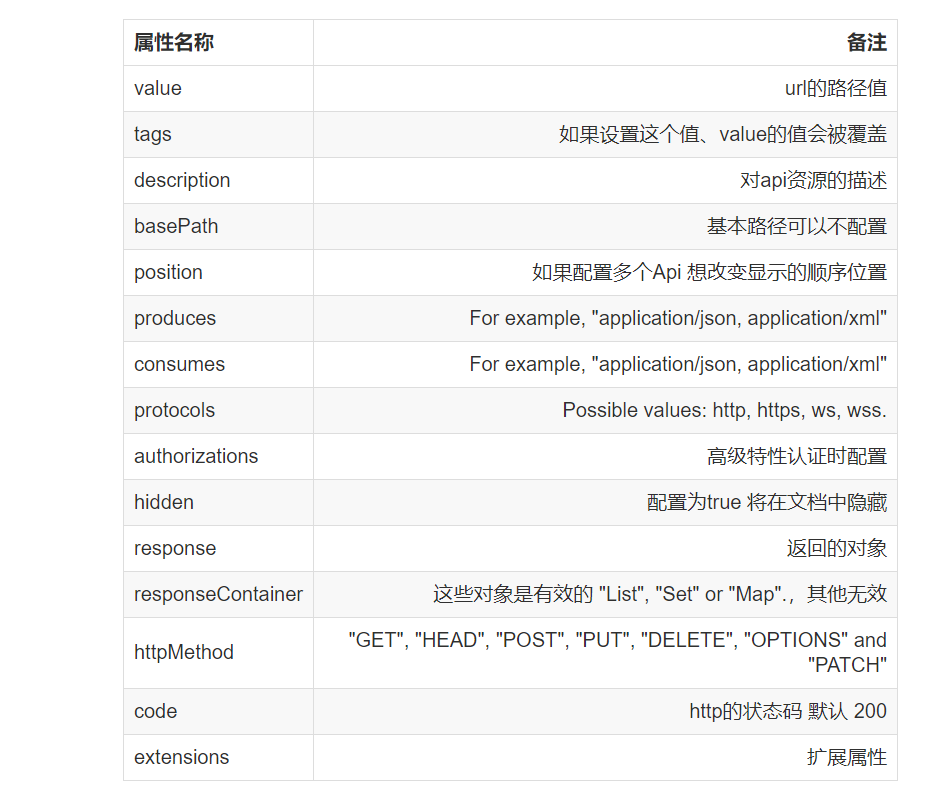Image resolution: width=952 pixels, height=787 pixels.
Task: Click the code attribute name
Action: coord(155,711)
